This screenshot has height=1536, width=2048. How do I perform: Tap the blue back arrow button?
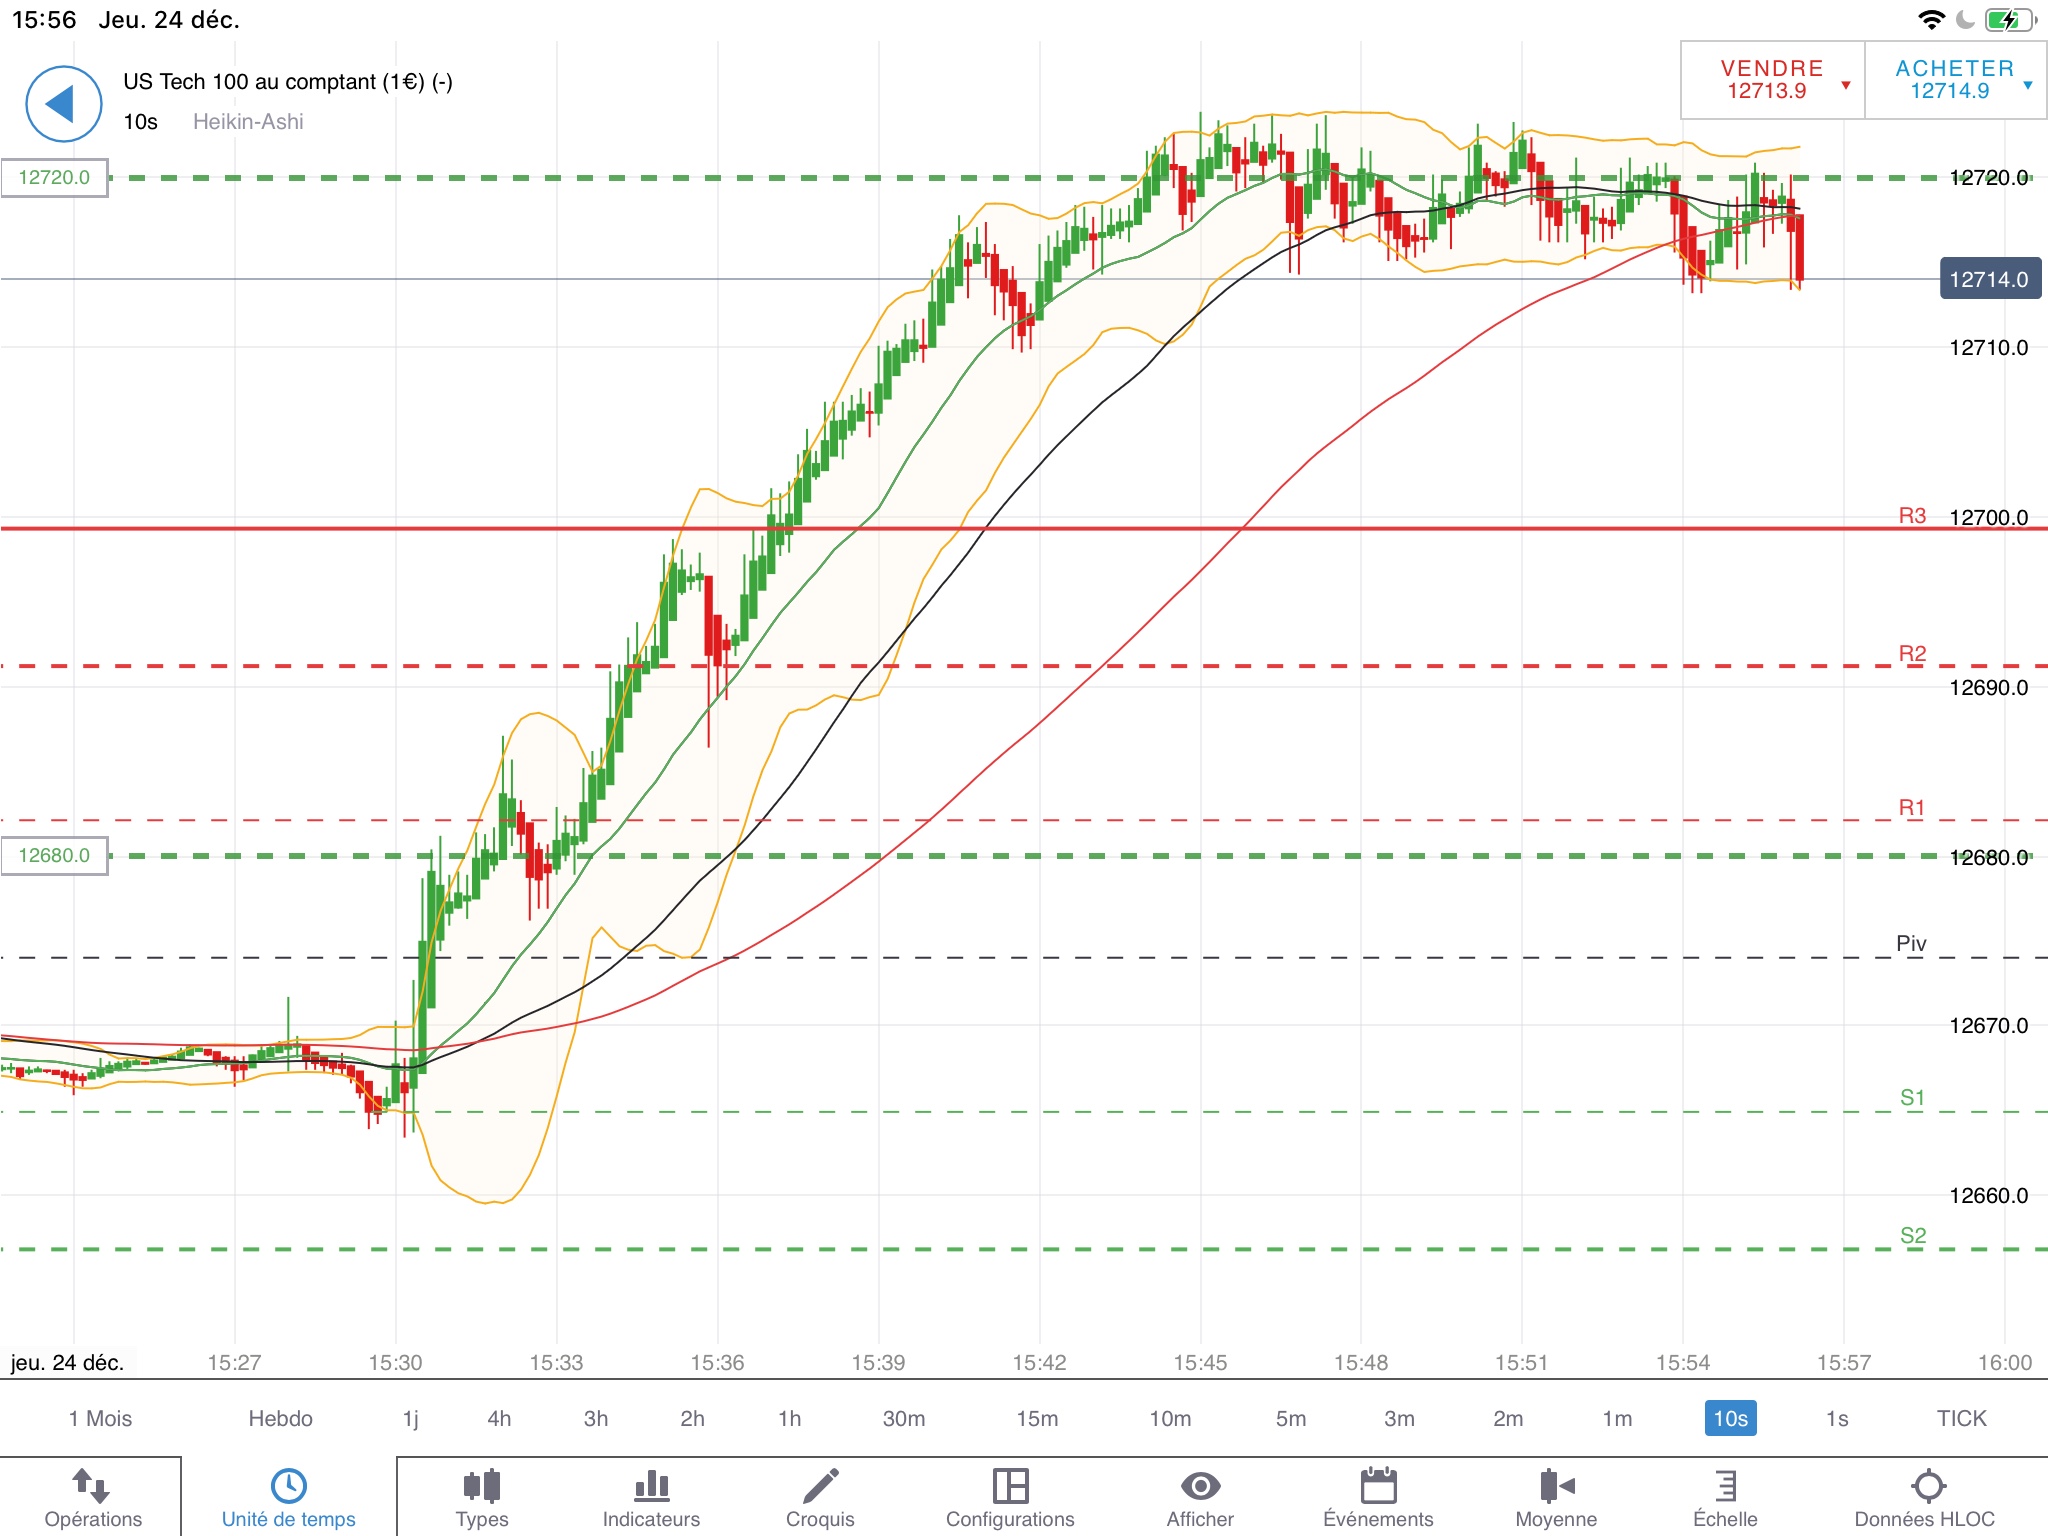click(63, 104)
